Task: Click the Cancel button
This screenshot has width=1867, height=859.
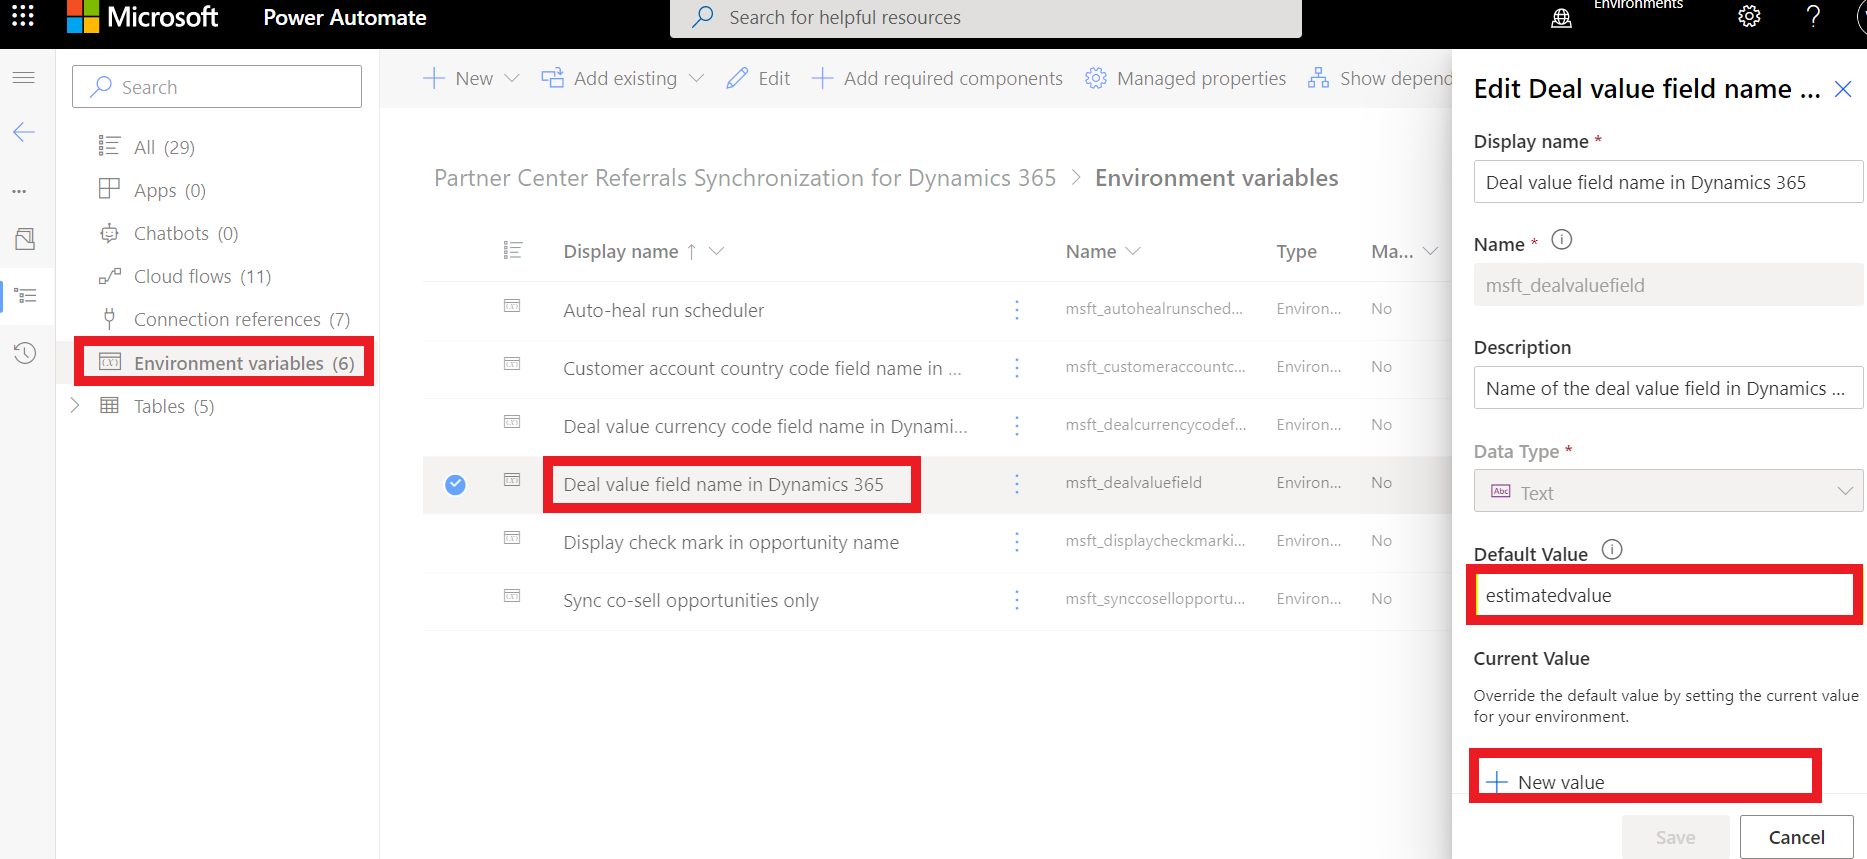Action: pos(1796,837)
